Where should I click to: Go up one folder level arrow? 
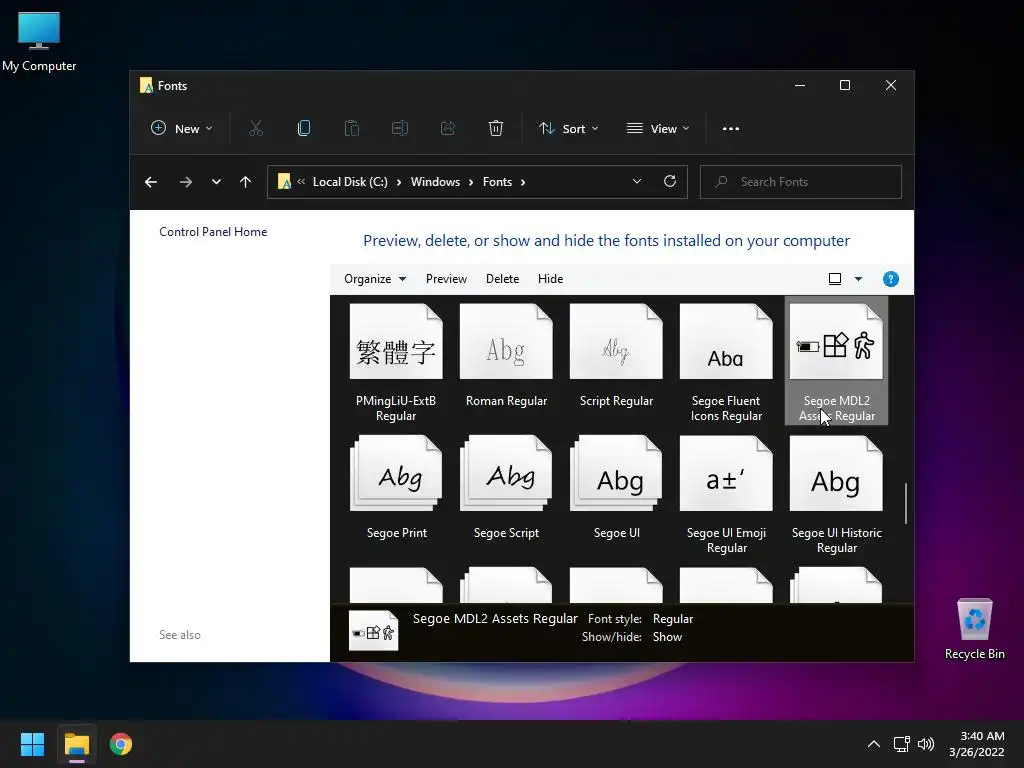click(246, 182)
